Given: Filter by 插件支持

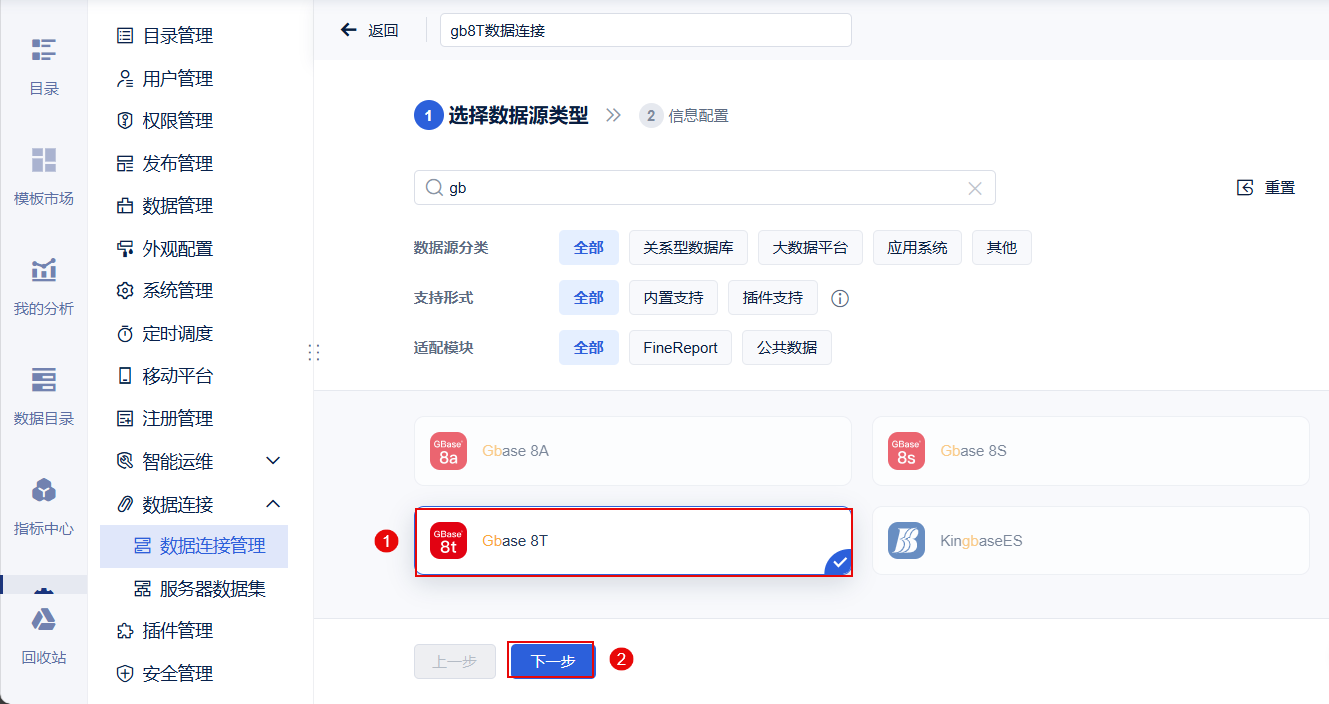Looking at the screenshot, I should 773,298.
